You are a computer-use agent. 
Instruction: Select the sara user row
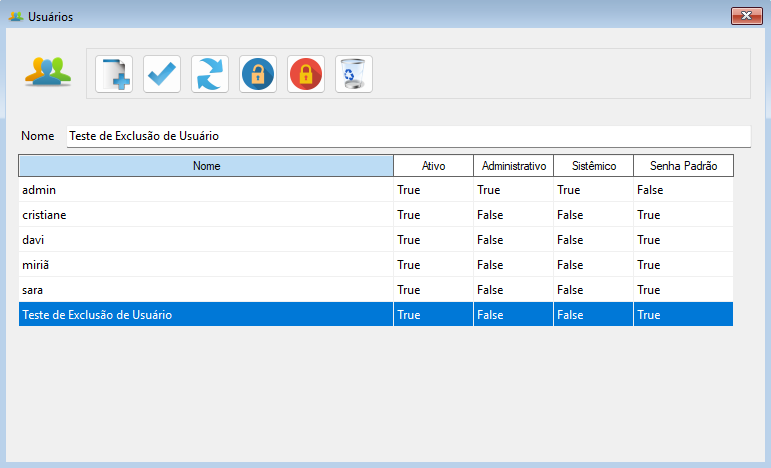click(x=206, y=290)
